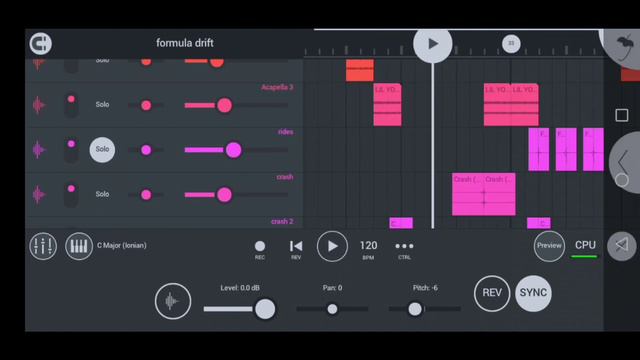Click the clip waveform icon in the bottom panel

coord(173,301)
